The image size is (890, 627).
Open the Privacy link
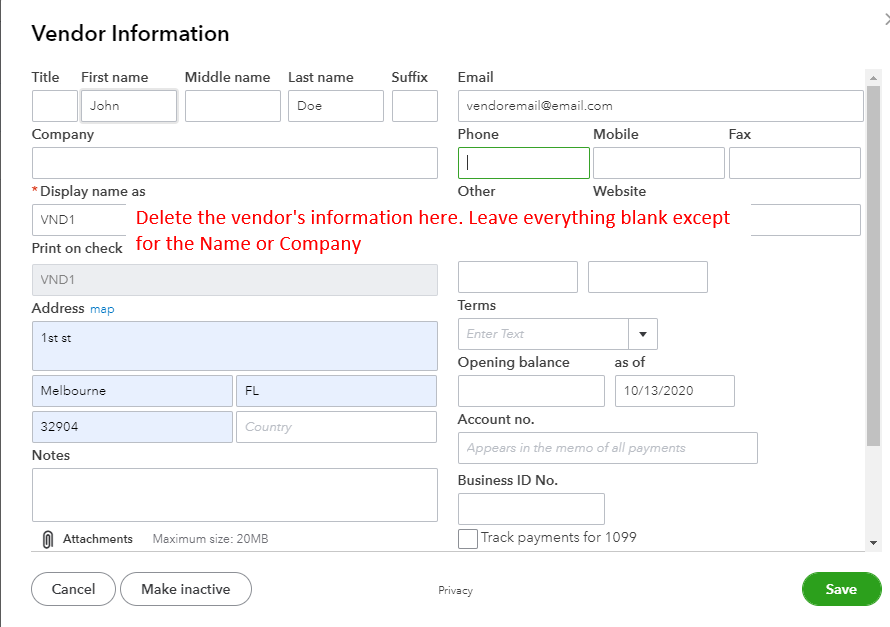[455, 590]
